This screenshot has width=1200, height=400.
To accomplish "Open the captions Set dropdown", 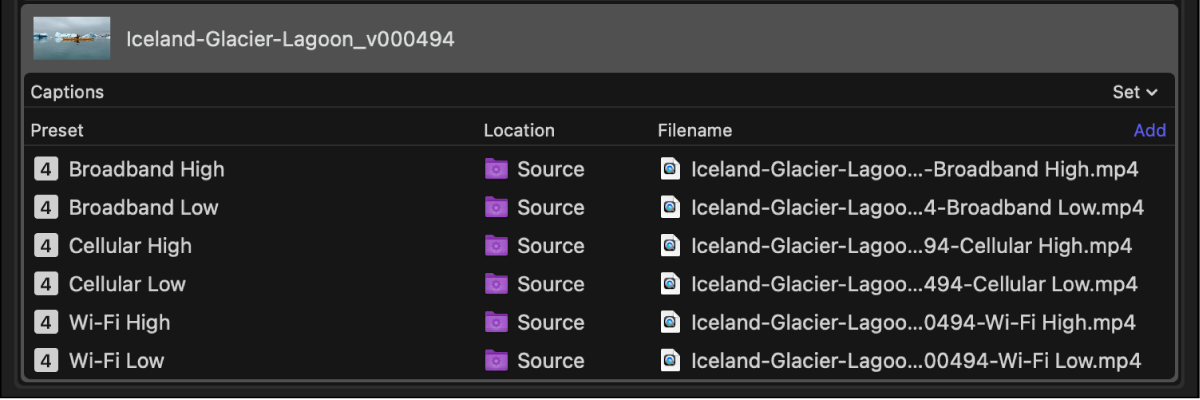I will pyautogui.click(x=1135, y=92).
